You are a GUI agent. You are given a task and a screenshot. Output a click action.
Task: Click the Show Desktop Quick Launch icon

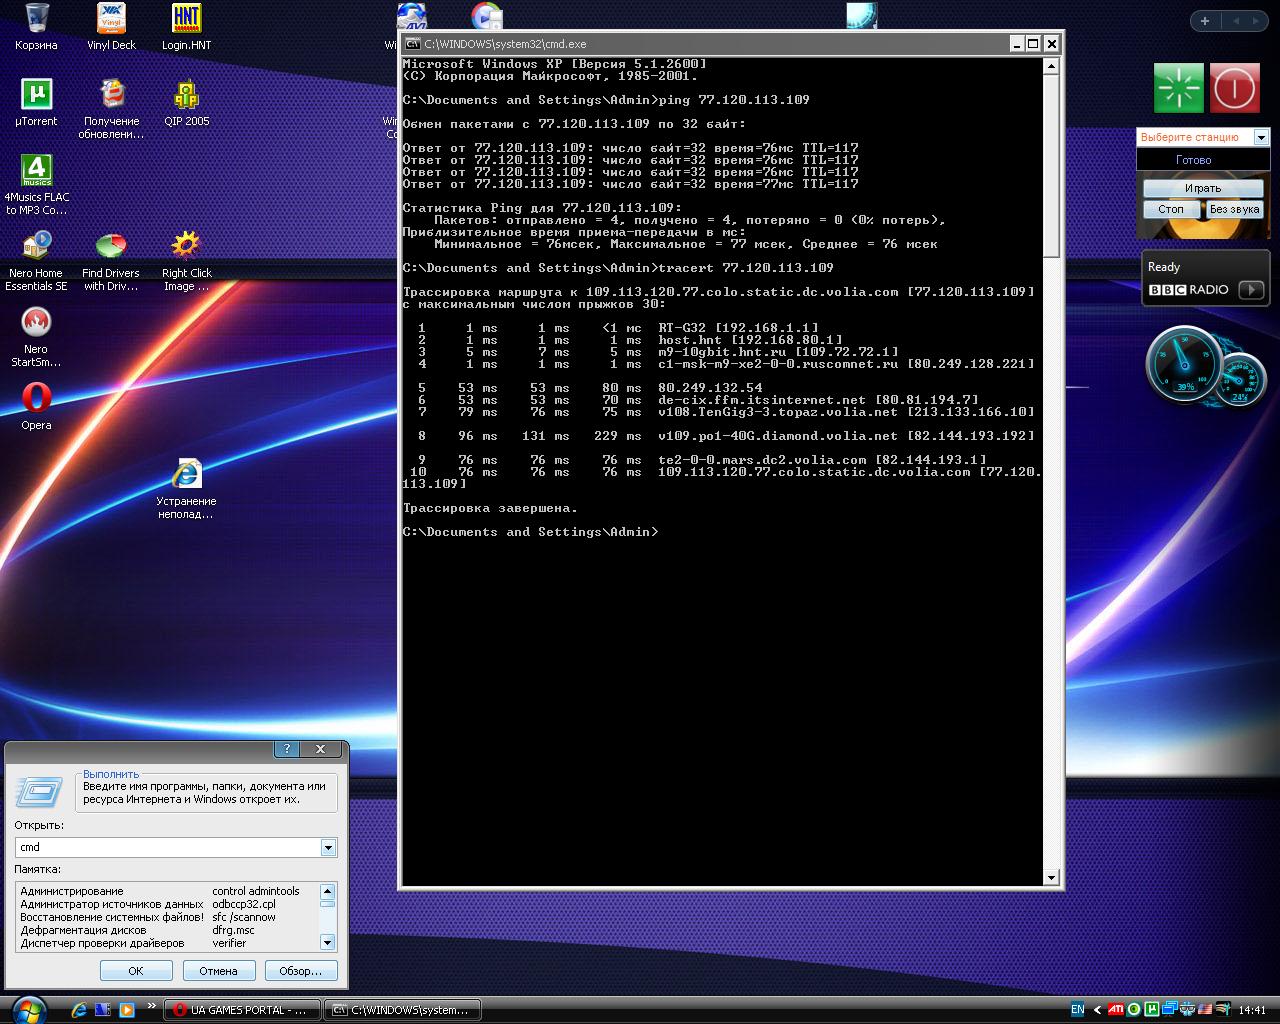[103, 1010]
